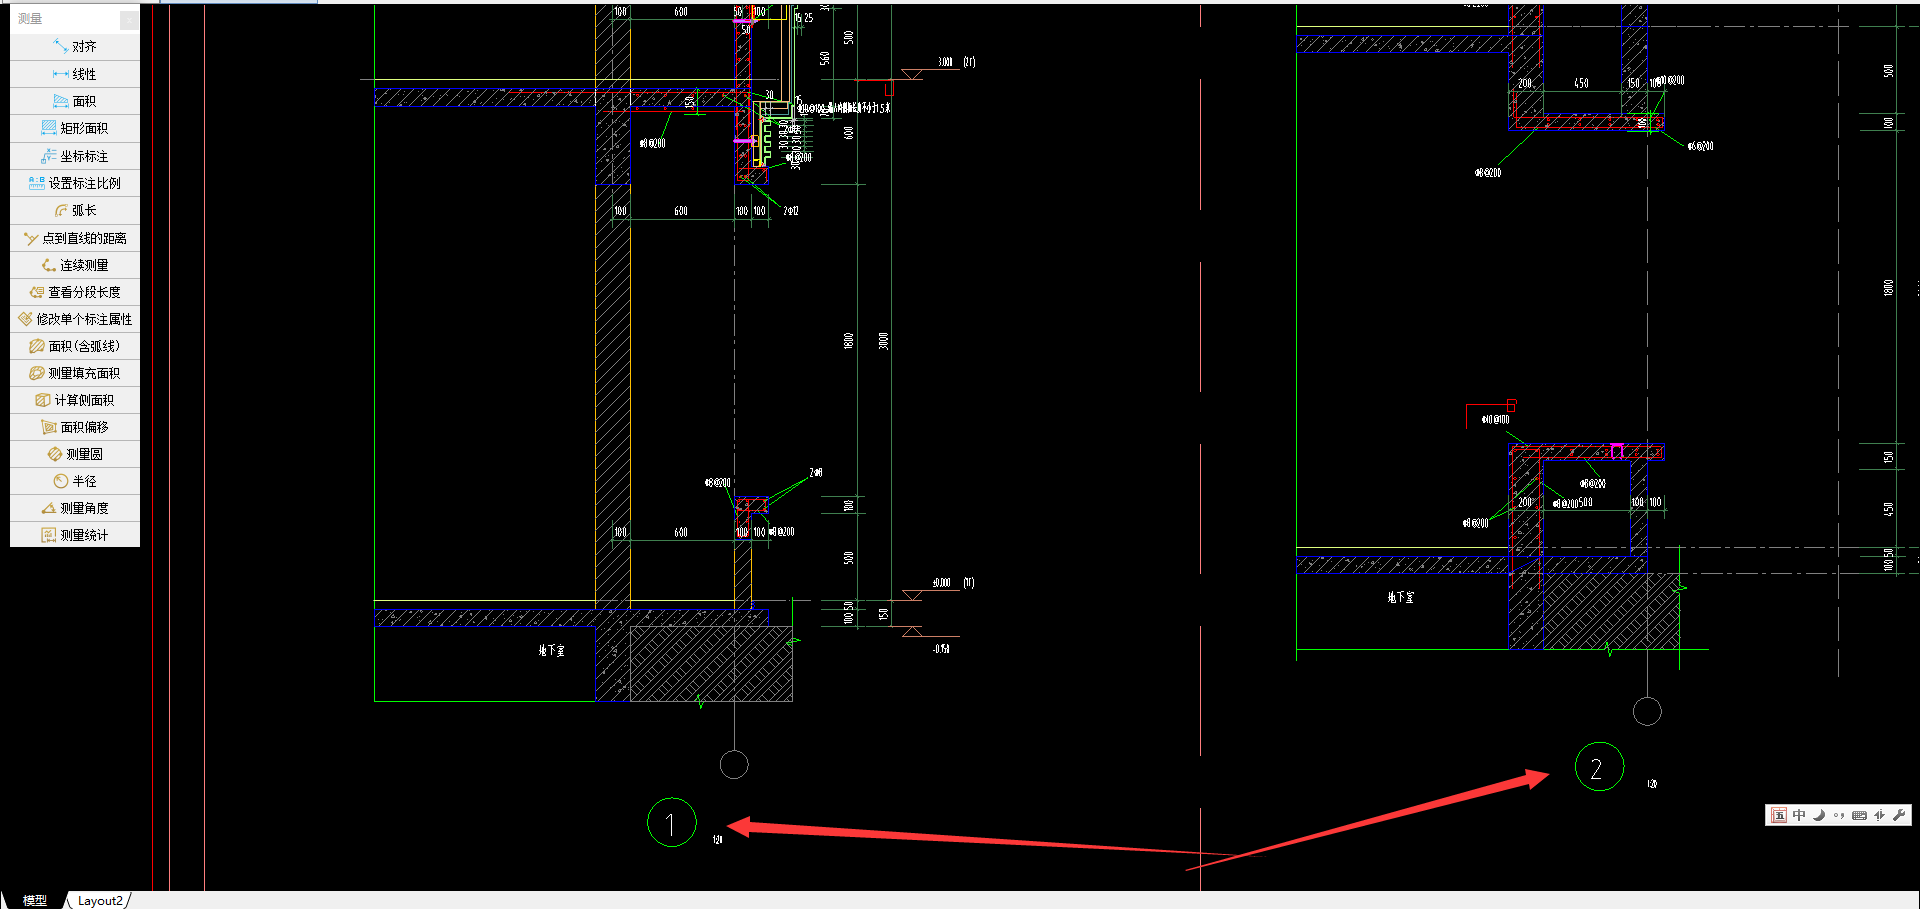Click the 1800 dimension in section 1
This screenshot has height=909, width=1920.
coord(848,341)
